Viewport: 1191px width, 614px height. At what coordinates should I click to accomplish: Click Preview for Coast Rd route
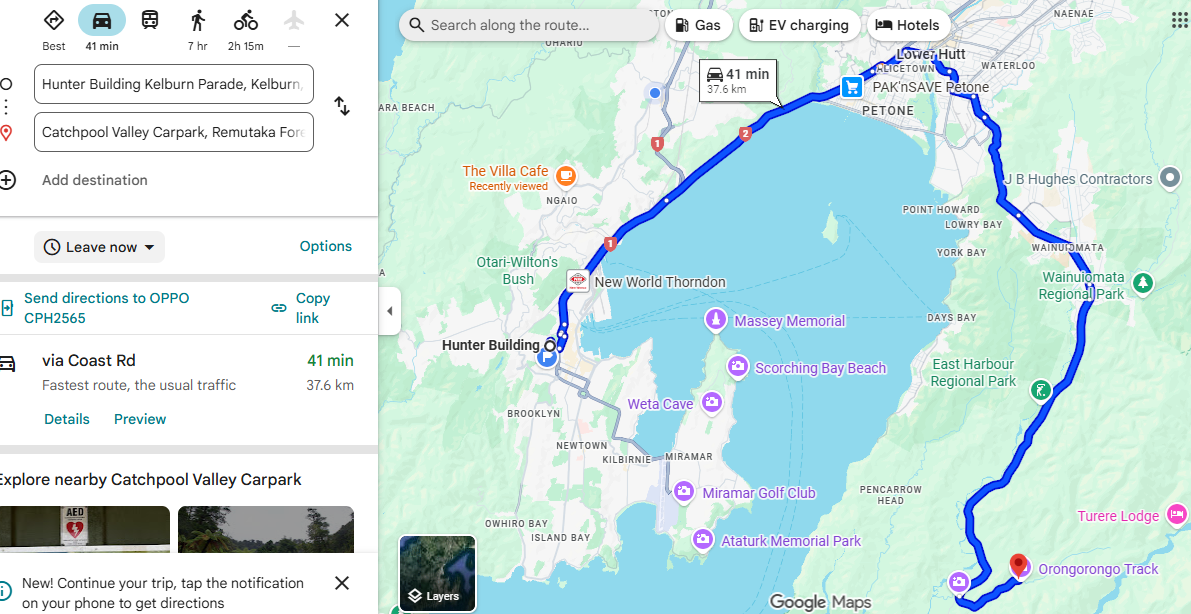click(140, 419)
